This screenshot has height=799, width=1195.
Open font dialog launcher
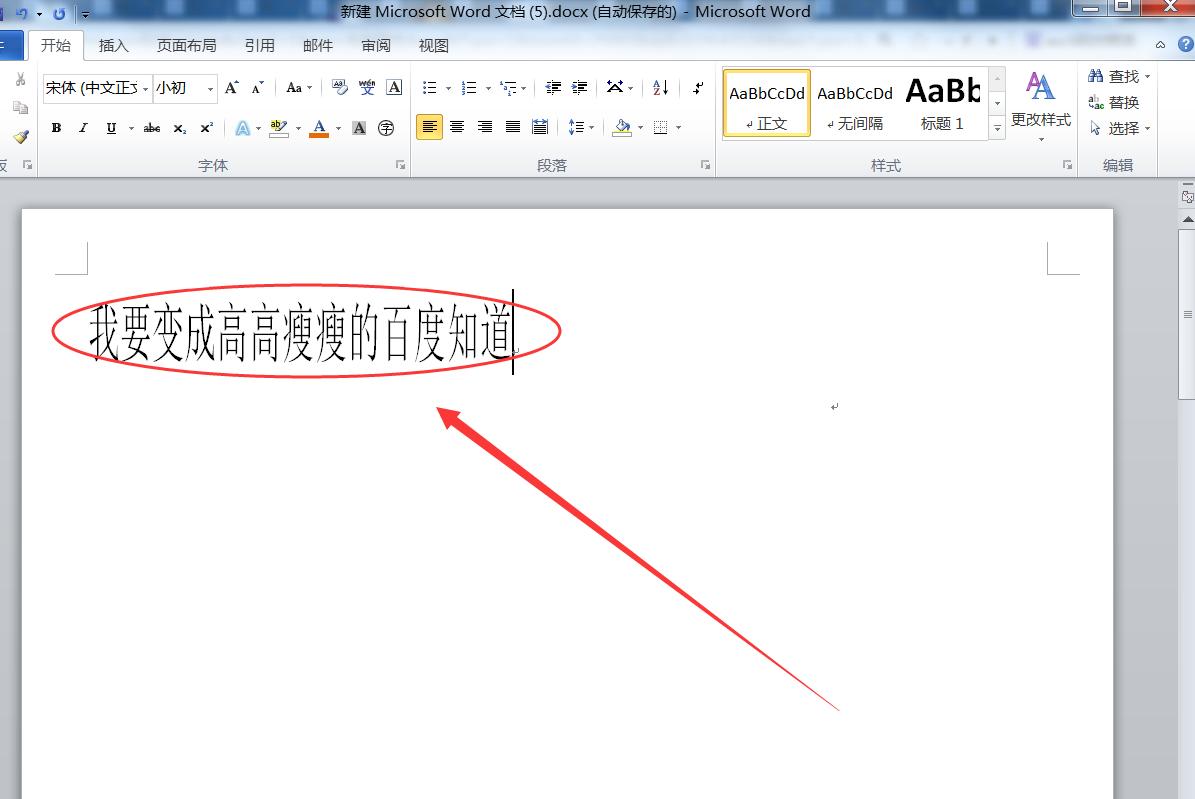click(x=400, y=165)
